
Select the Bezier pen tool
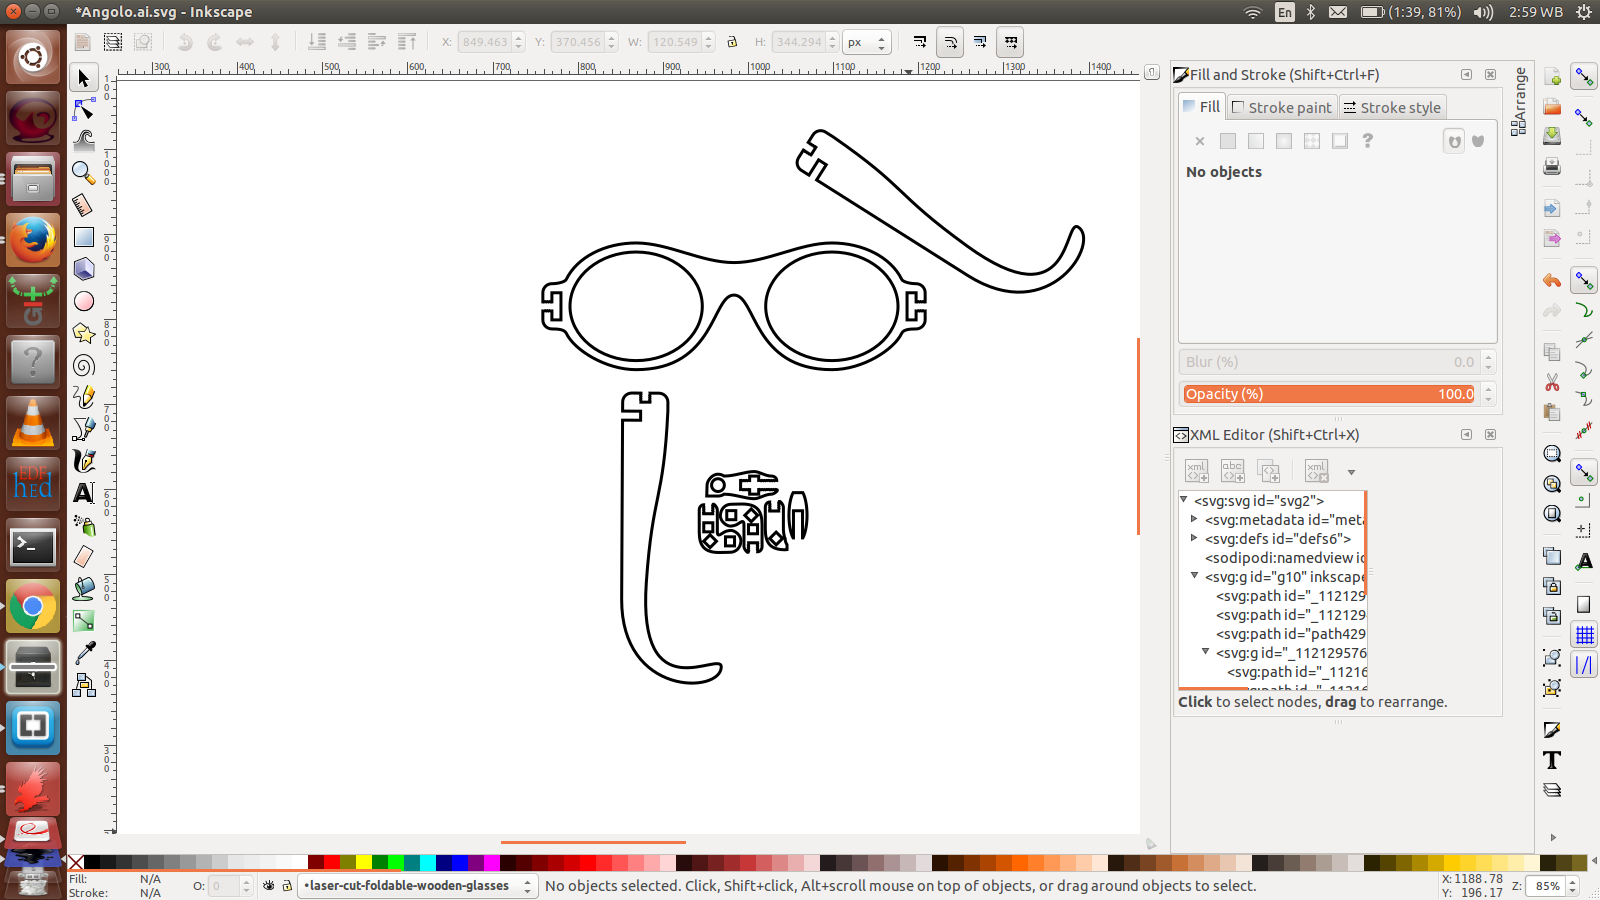84,429
